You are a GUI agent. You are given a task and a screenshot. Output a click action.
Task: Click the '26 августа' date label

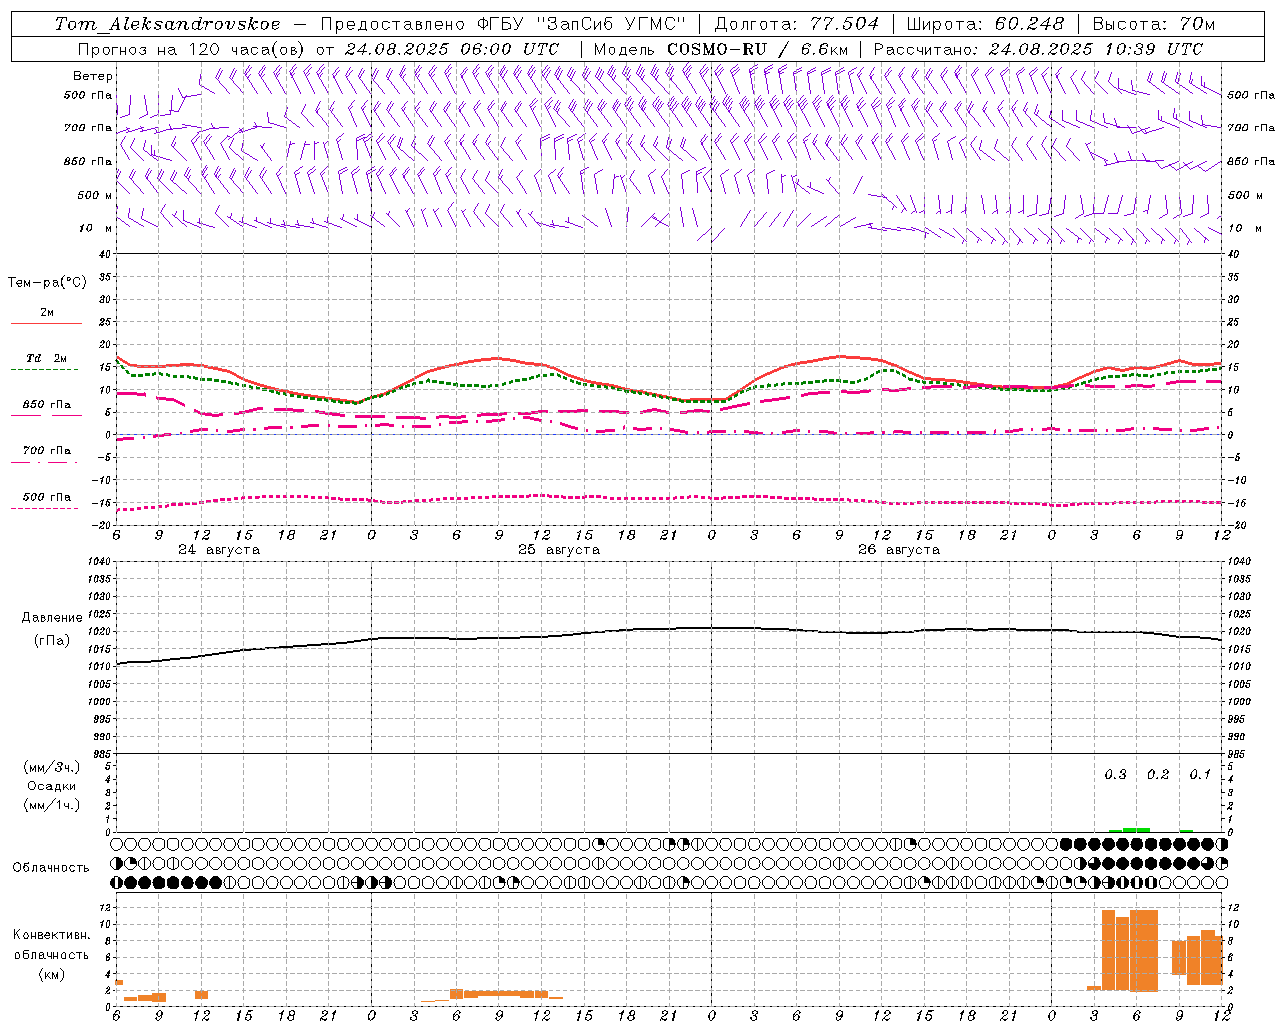tap(899, 550)
